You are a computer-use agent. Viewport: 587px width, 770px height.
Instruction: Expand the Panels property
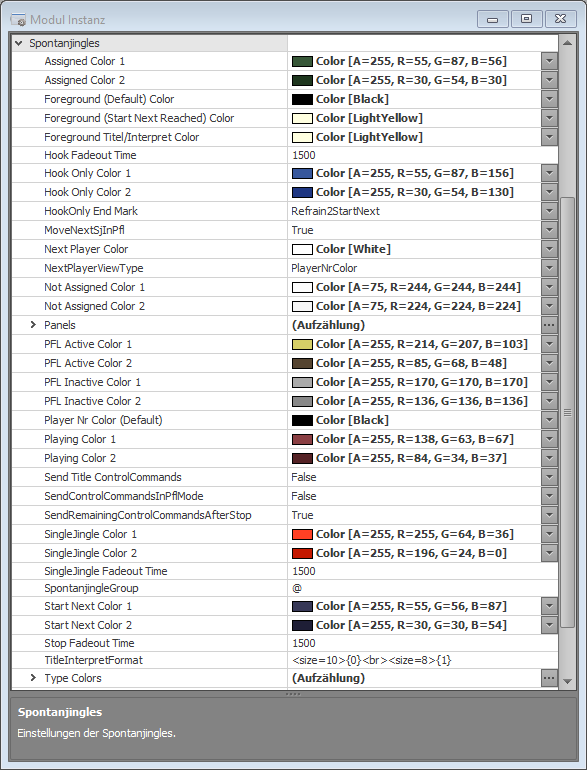(x=33, y=325)
